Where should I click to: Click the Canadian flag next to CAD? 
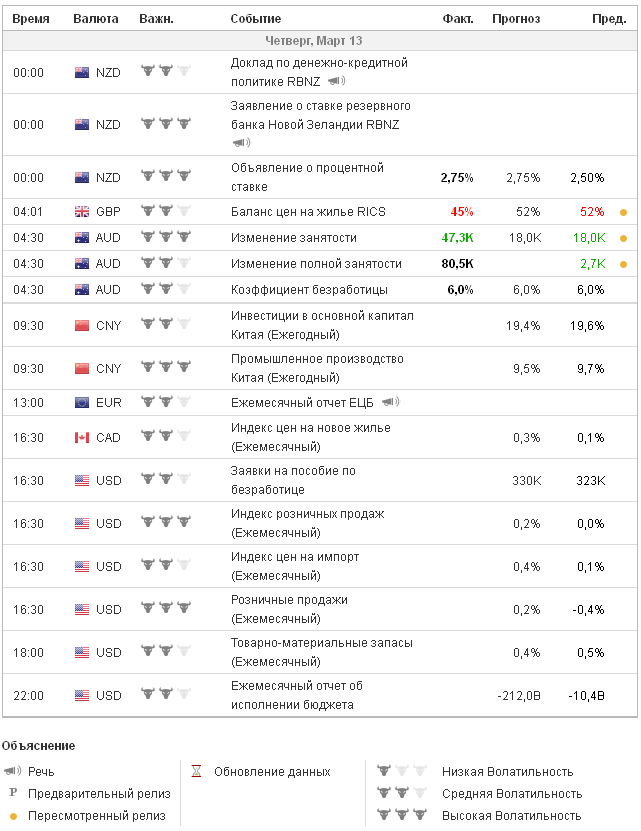pos(82,438)
